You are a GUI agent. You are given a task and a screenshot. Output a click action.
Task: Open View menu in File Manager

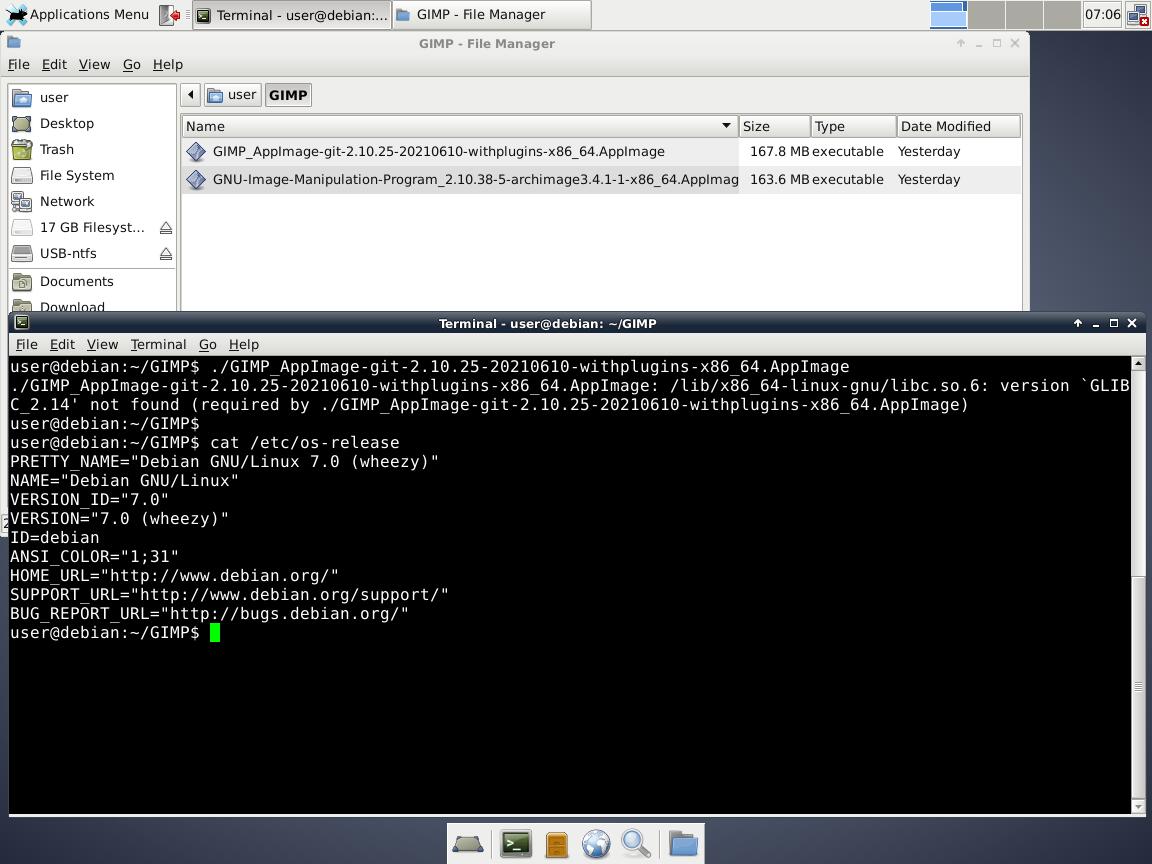[94, 65]
